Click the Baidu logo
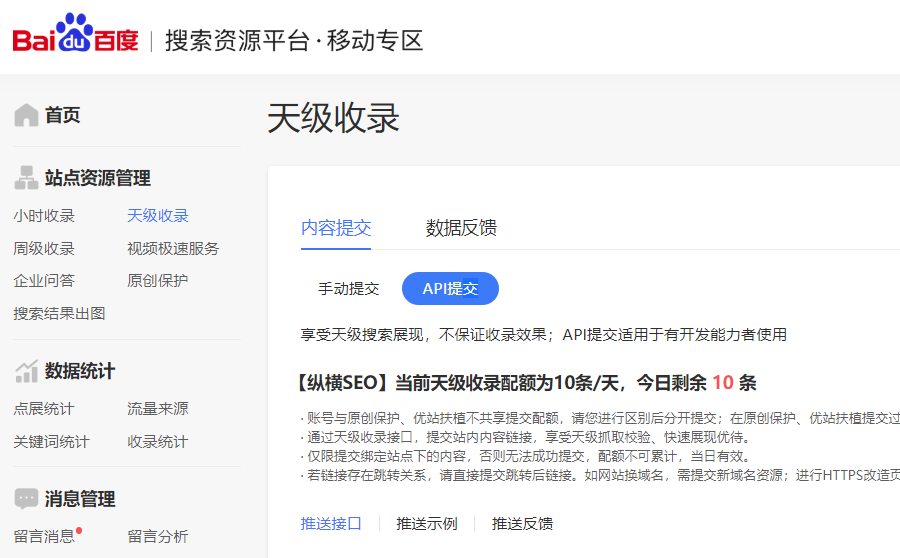This screenshot has height=558, width=900. tap(75, 37)
